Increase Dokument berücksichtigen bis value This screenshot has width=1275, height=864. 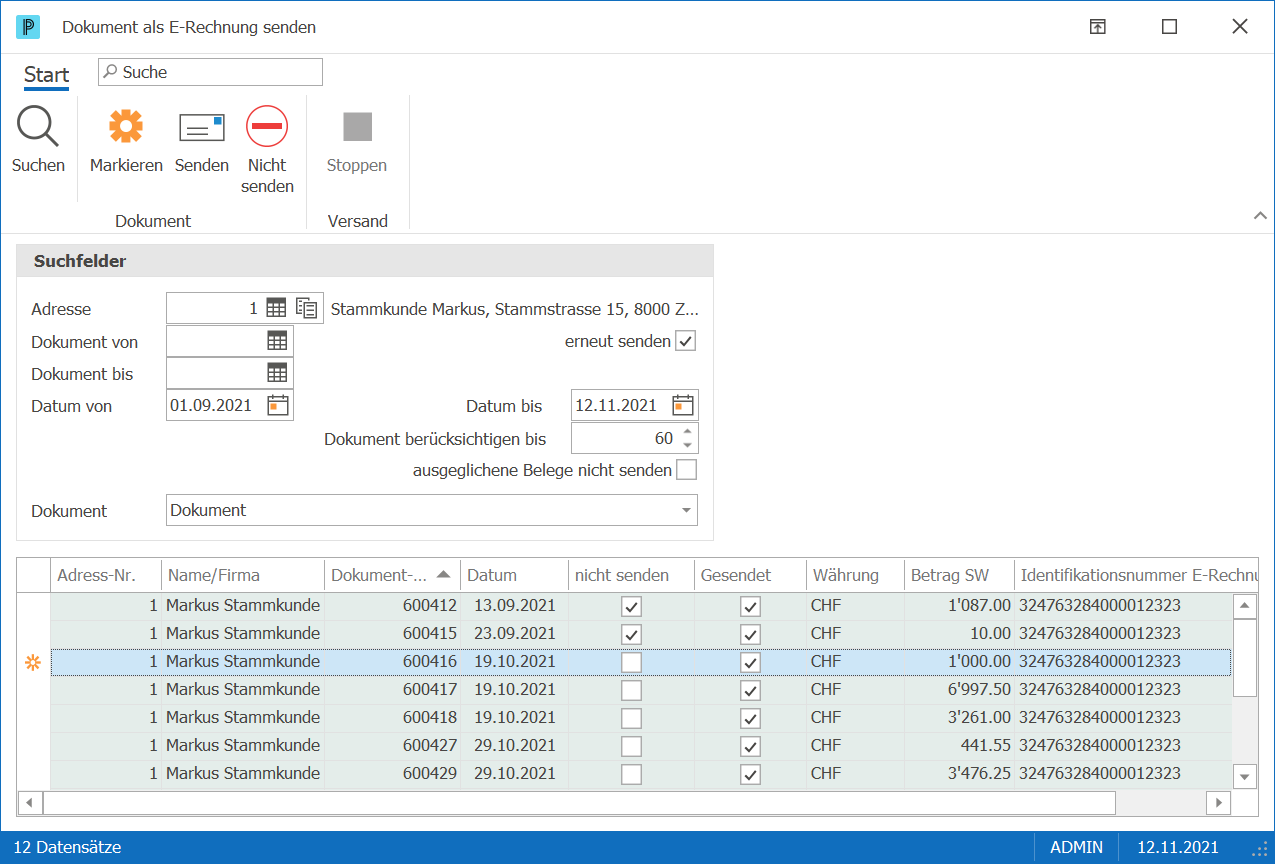(686, 432)
